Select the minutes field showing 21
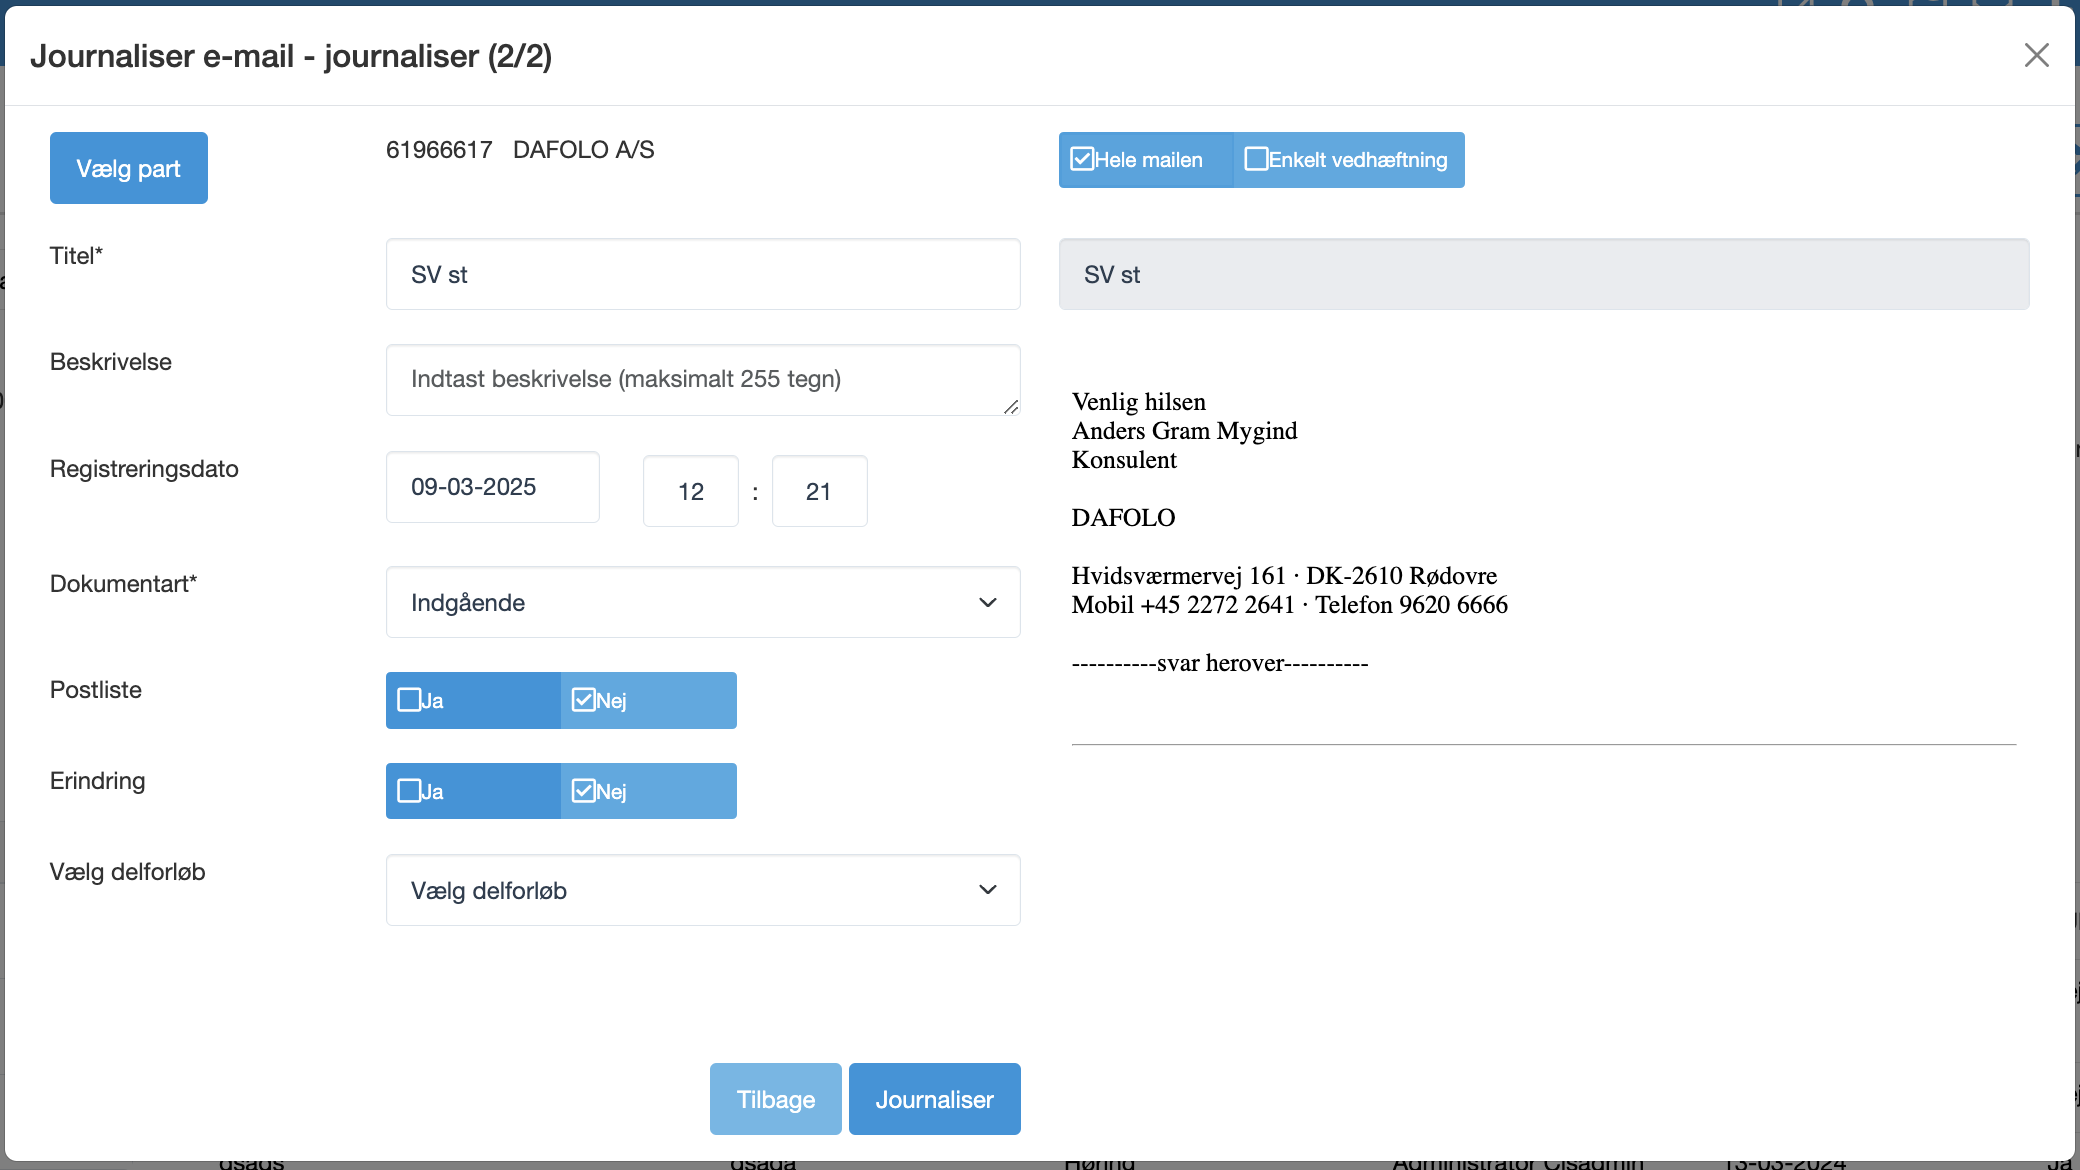 [818, 491]
